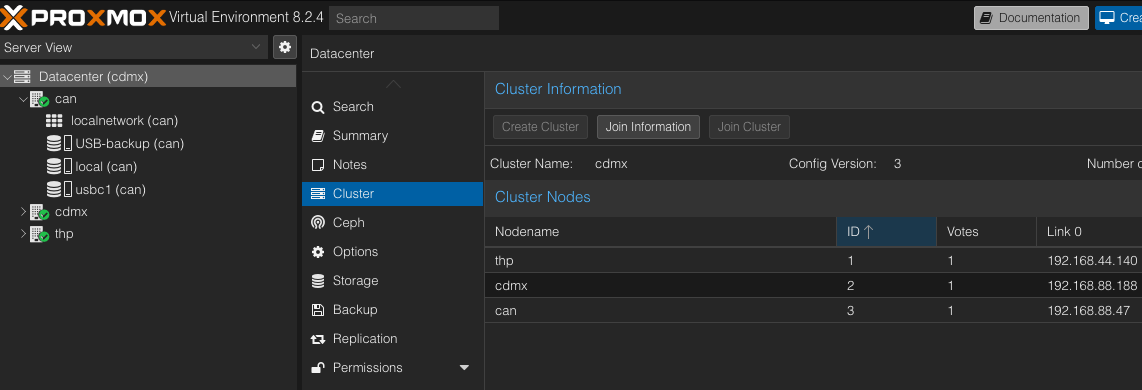This screenshot has width=1142, height=390.
Task: Click the Ceph icon
Action: coord(318,222)
